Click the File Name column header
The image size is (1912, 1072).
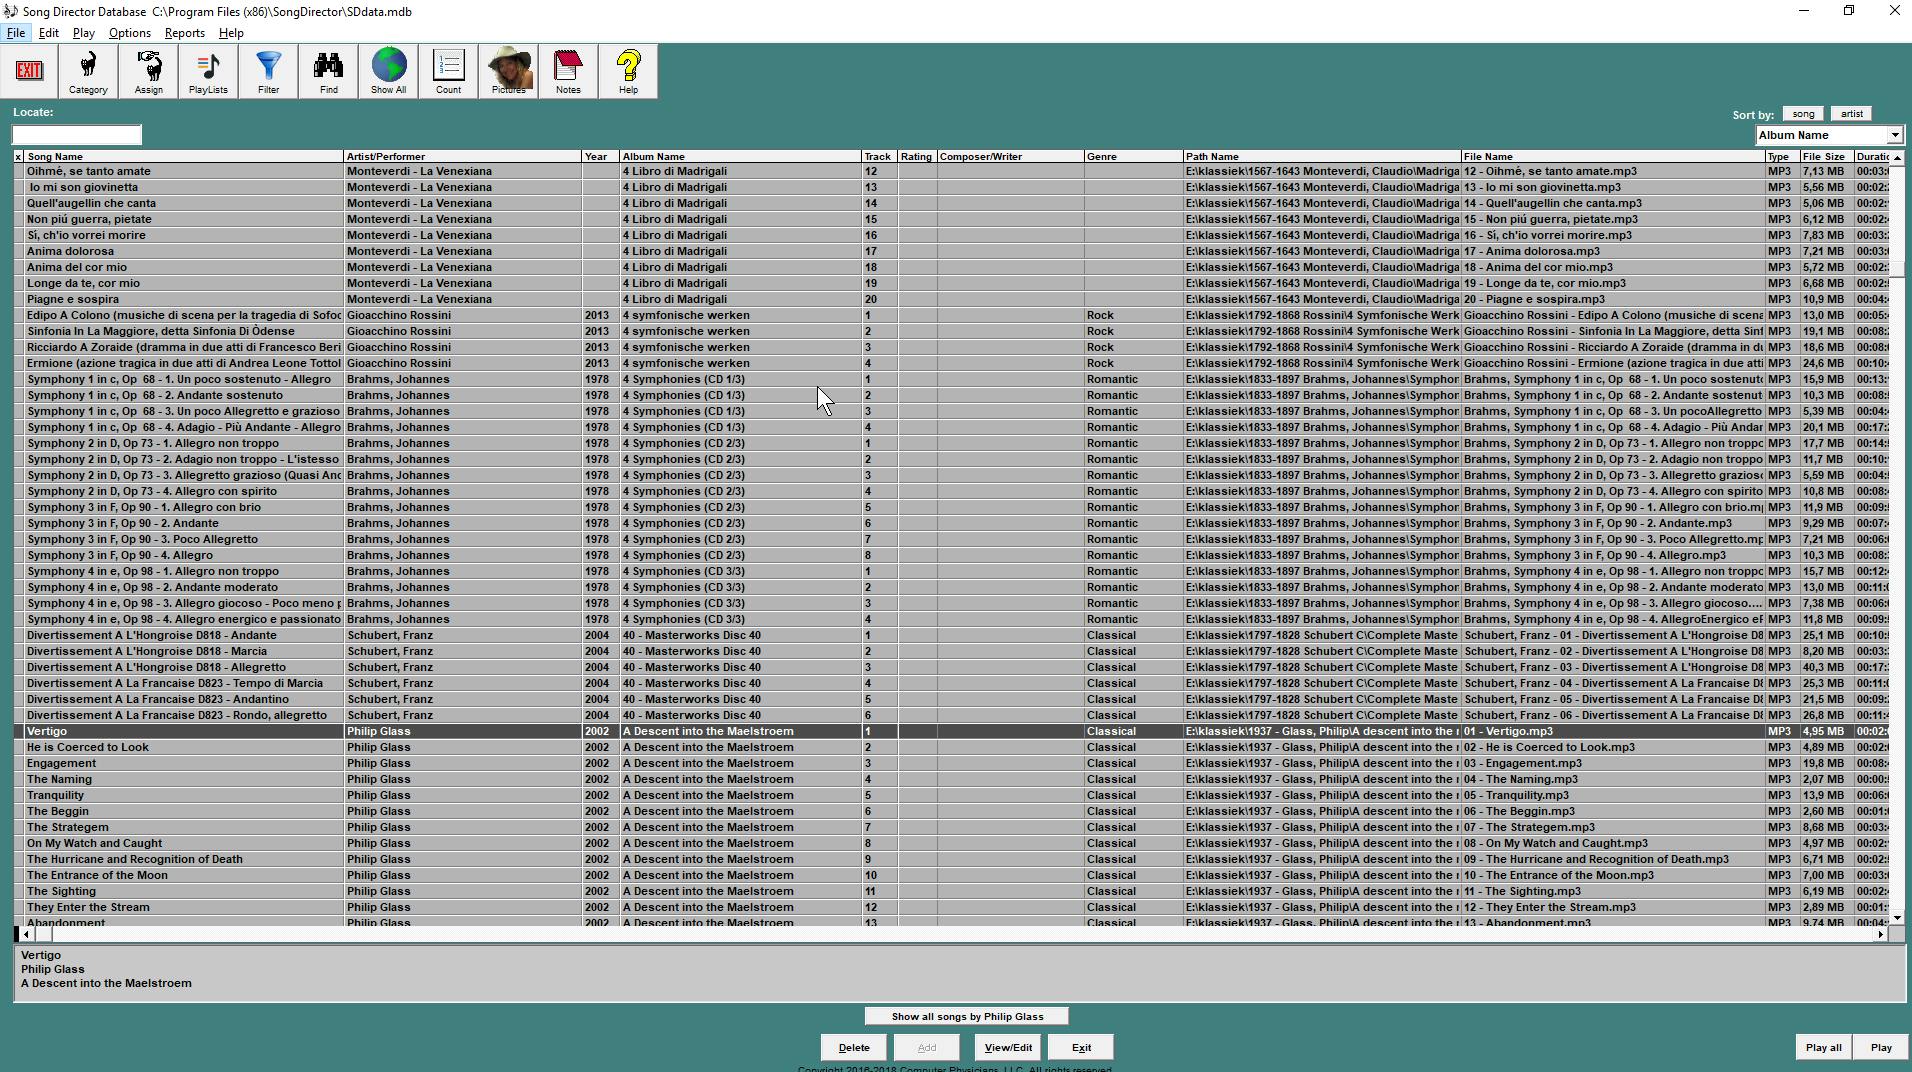[x=1613, y=157]
